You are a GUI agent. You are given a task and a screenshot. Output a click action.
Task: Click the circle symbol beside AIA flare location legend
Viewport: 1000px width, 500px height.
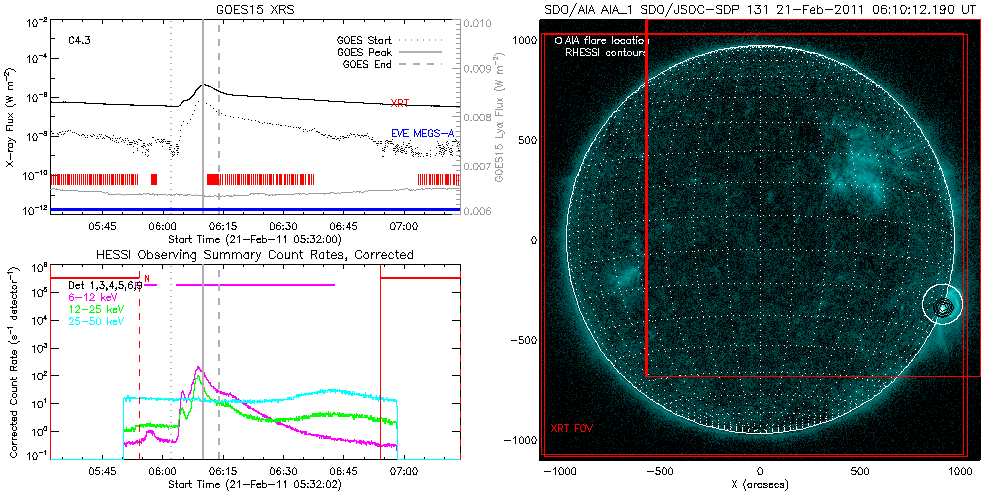click(x=558, y=41)
